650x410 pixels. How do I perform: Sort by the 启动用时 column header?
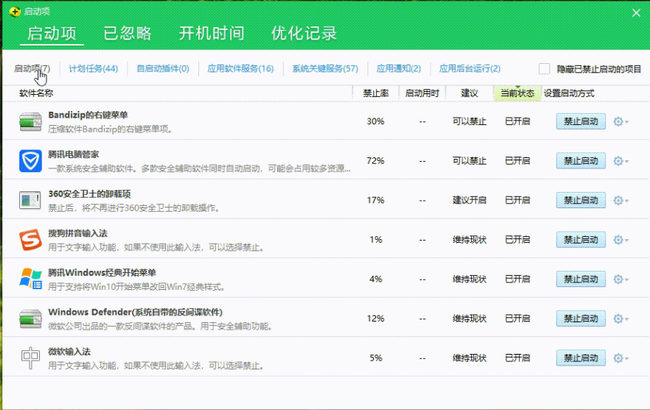tap(422, 93)
